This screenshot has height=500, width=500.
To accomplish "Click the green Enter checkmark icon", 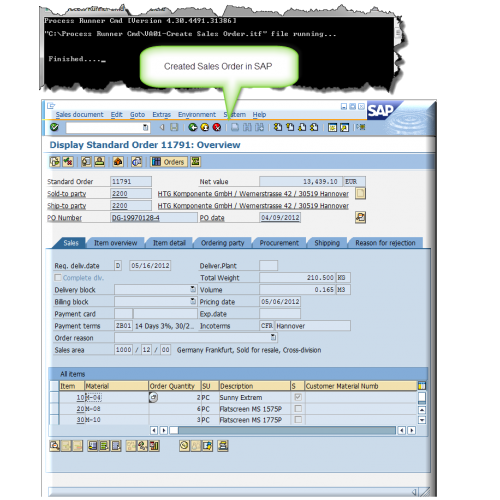I will pos(54,127).
